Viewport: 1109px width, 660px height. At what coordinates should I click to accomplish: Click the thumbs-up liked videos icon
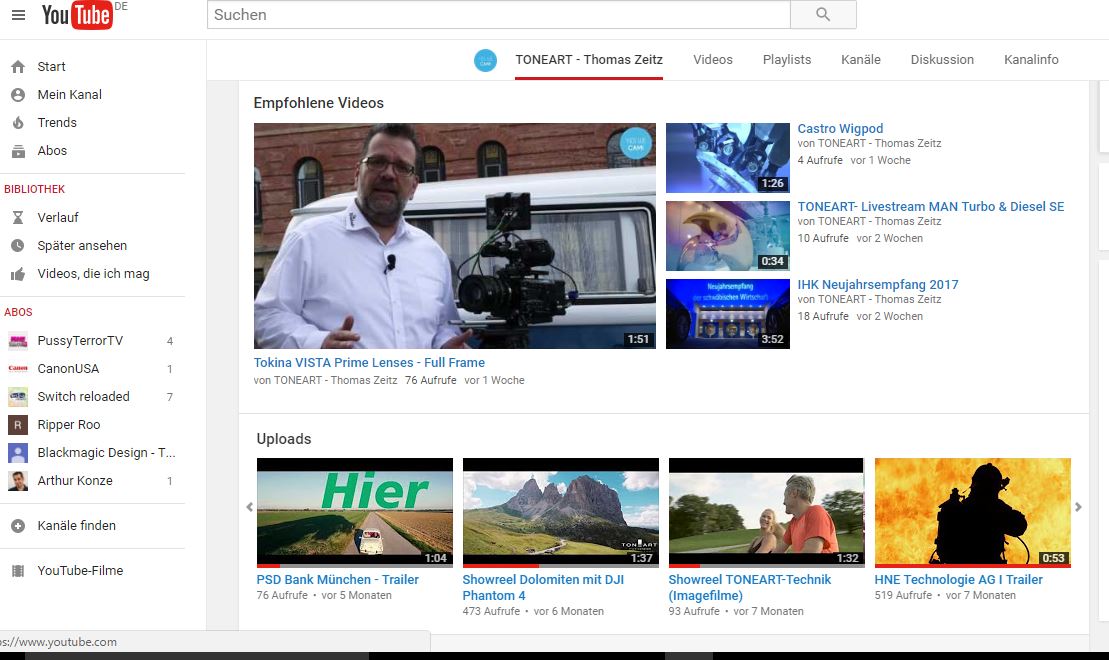[18, 274]
